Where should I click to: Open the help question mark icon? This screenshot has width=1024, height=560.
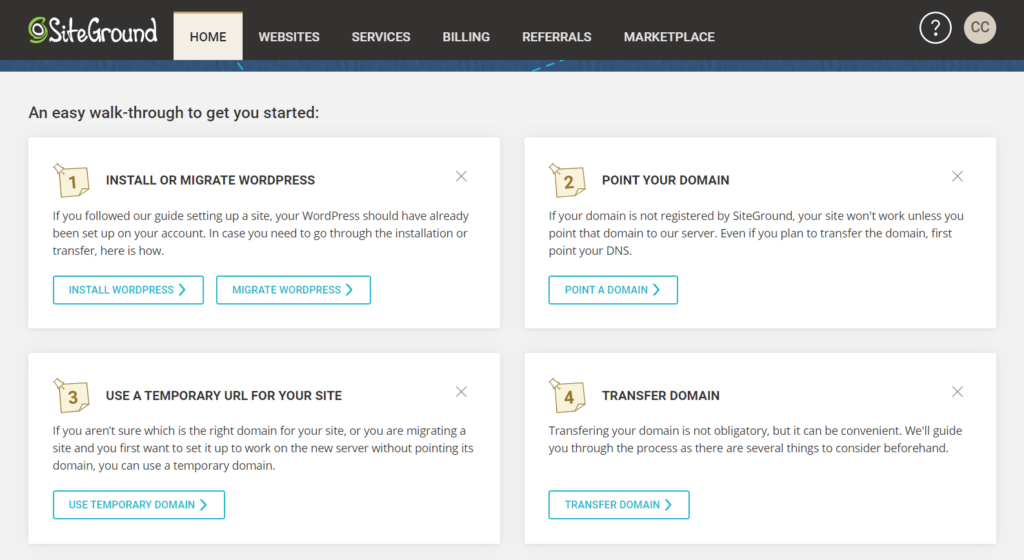[935, 28]
